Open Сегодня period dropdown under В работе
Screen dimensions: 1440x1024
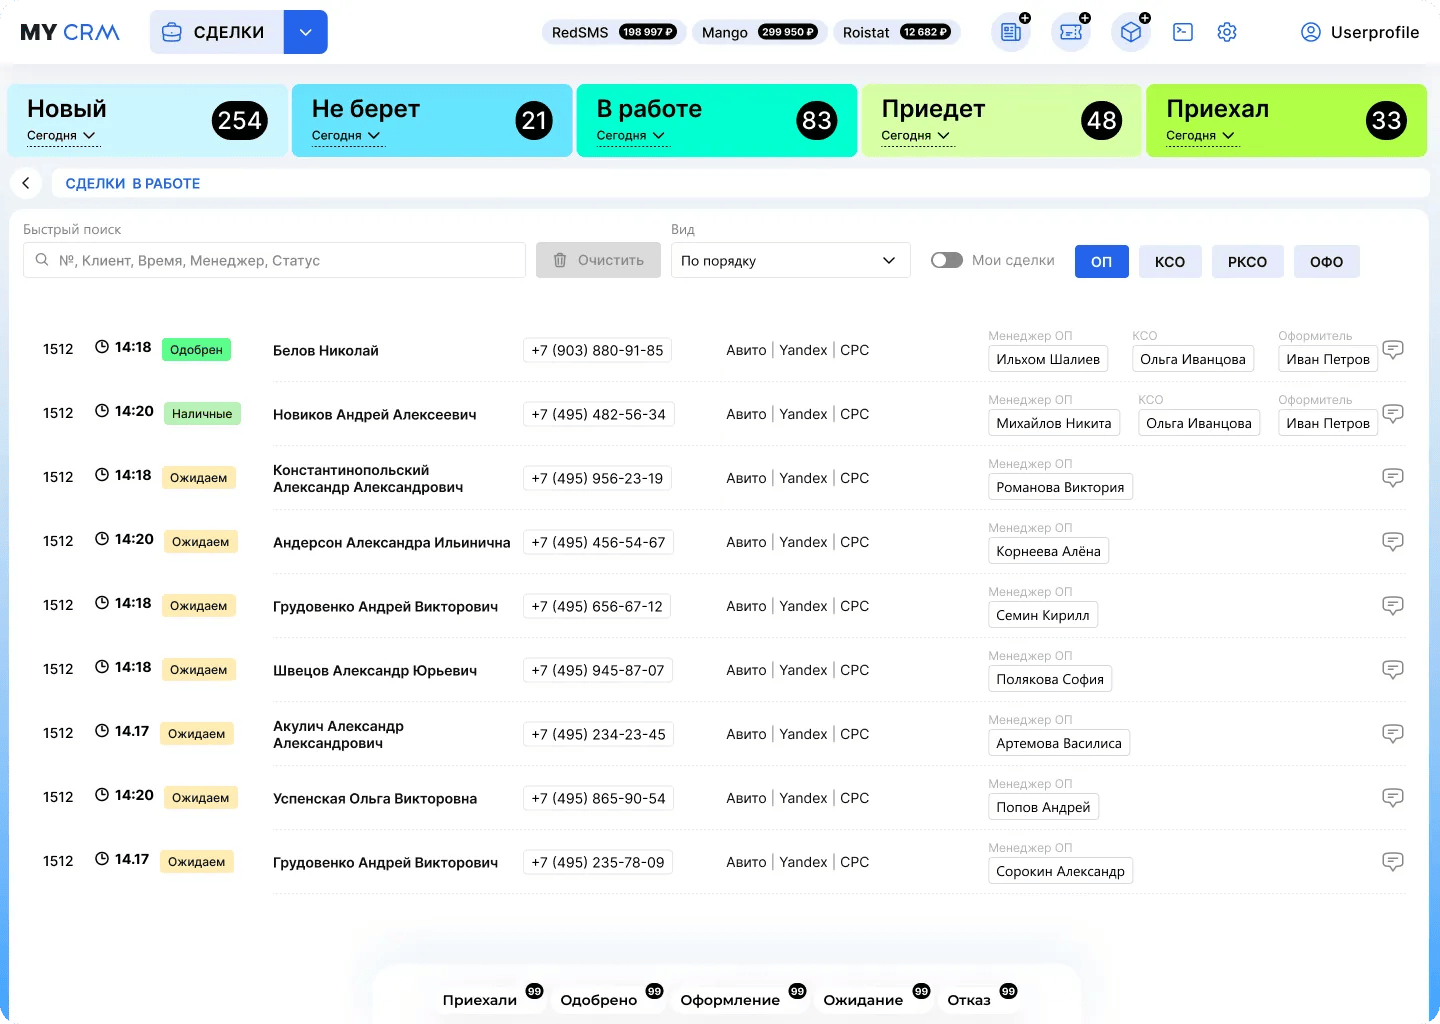coord(631,136)
